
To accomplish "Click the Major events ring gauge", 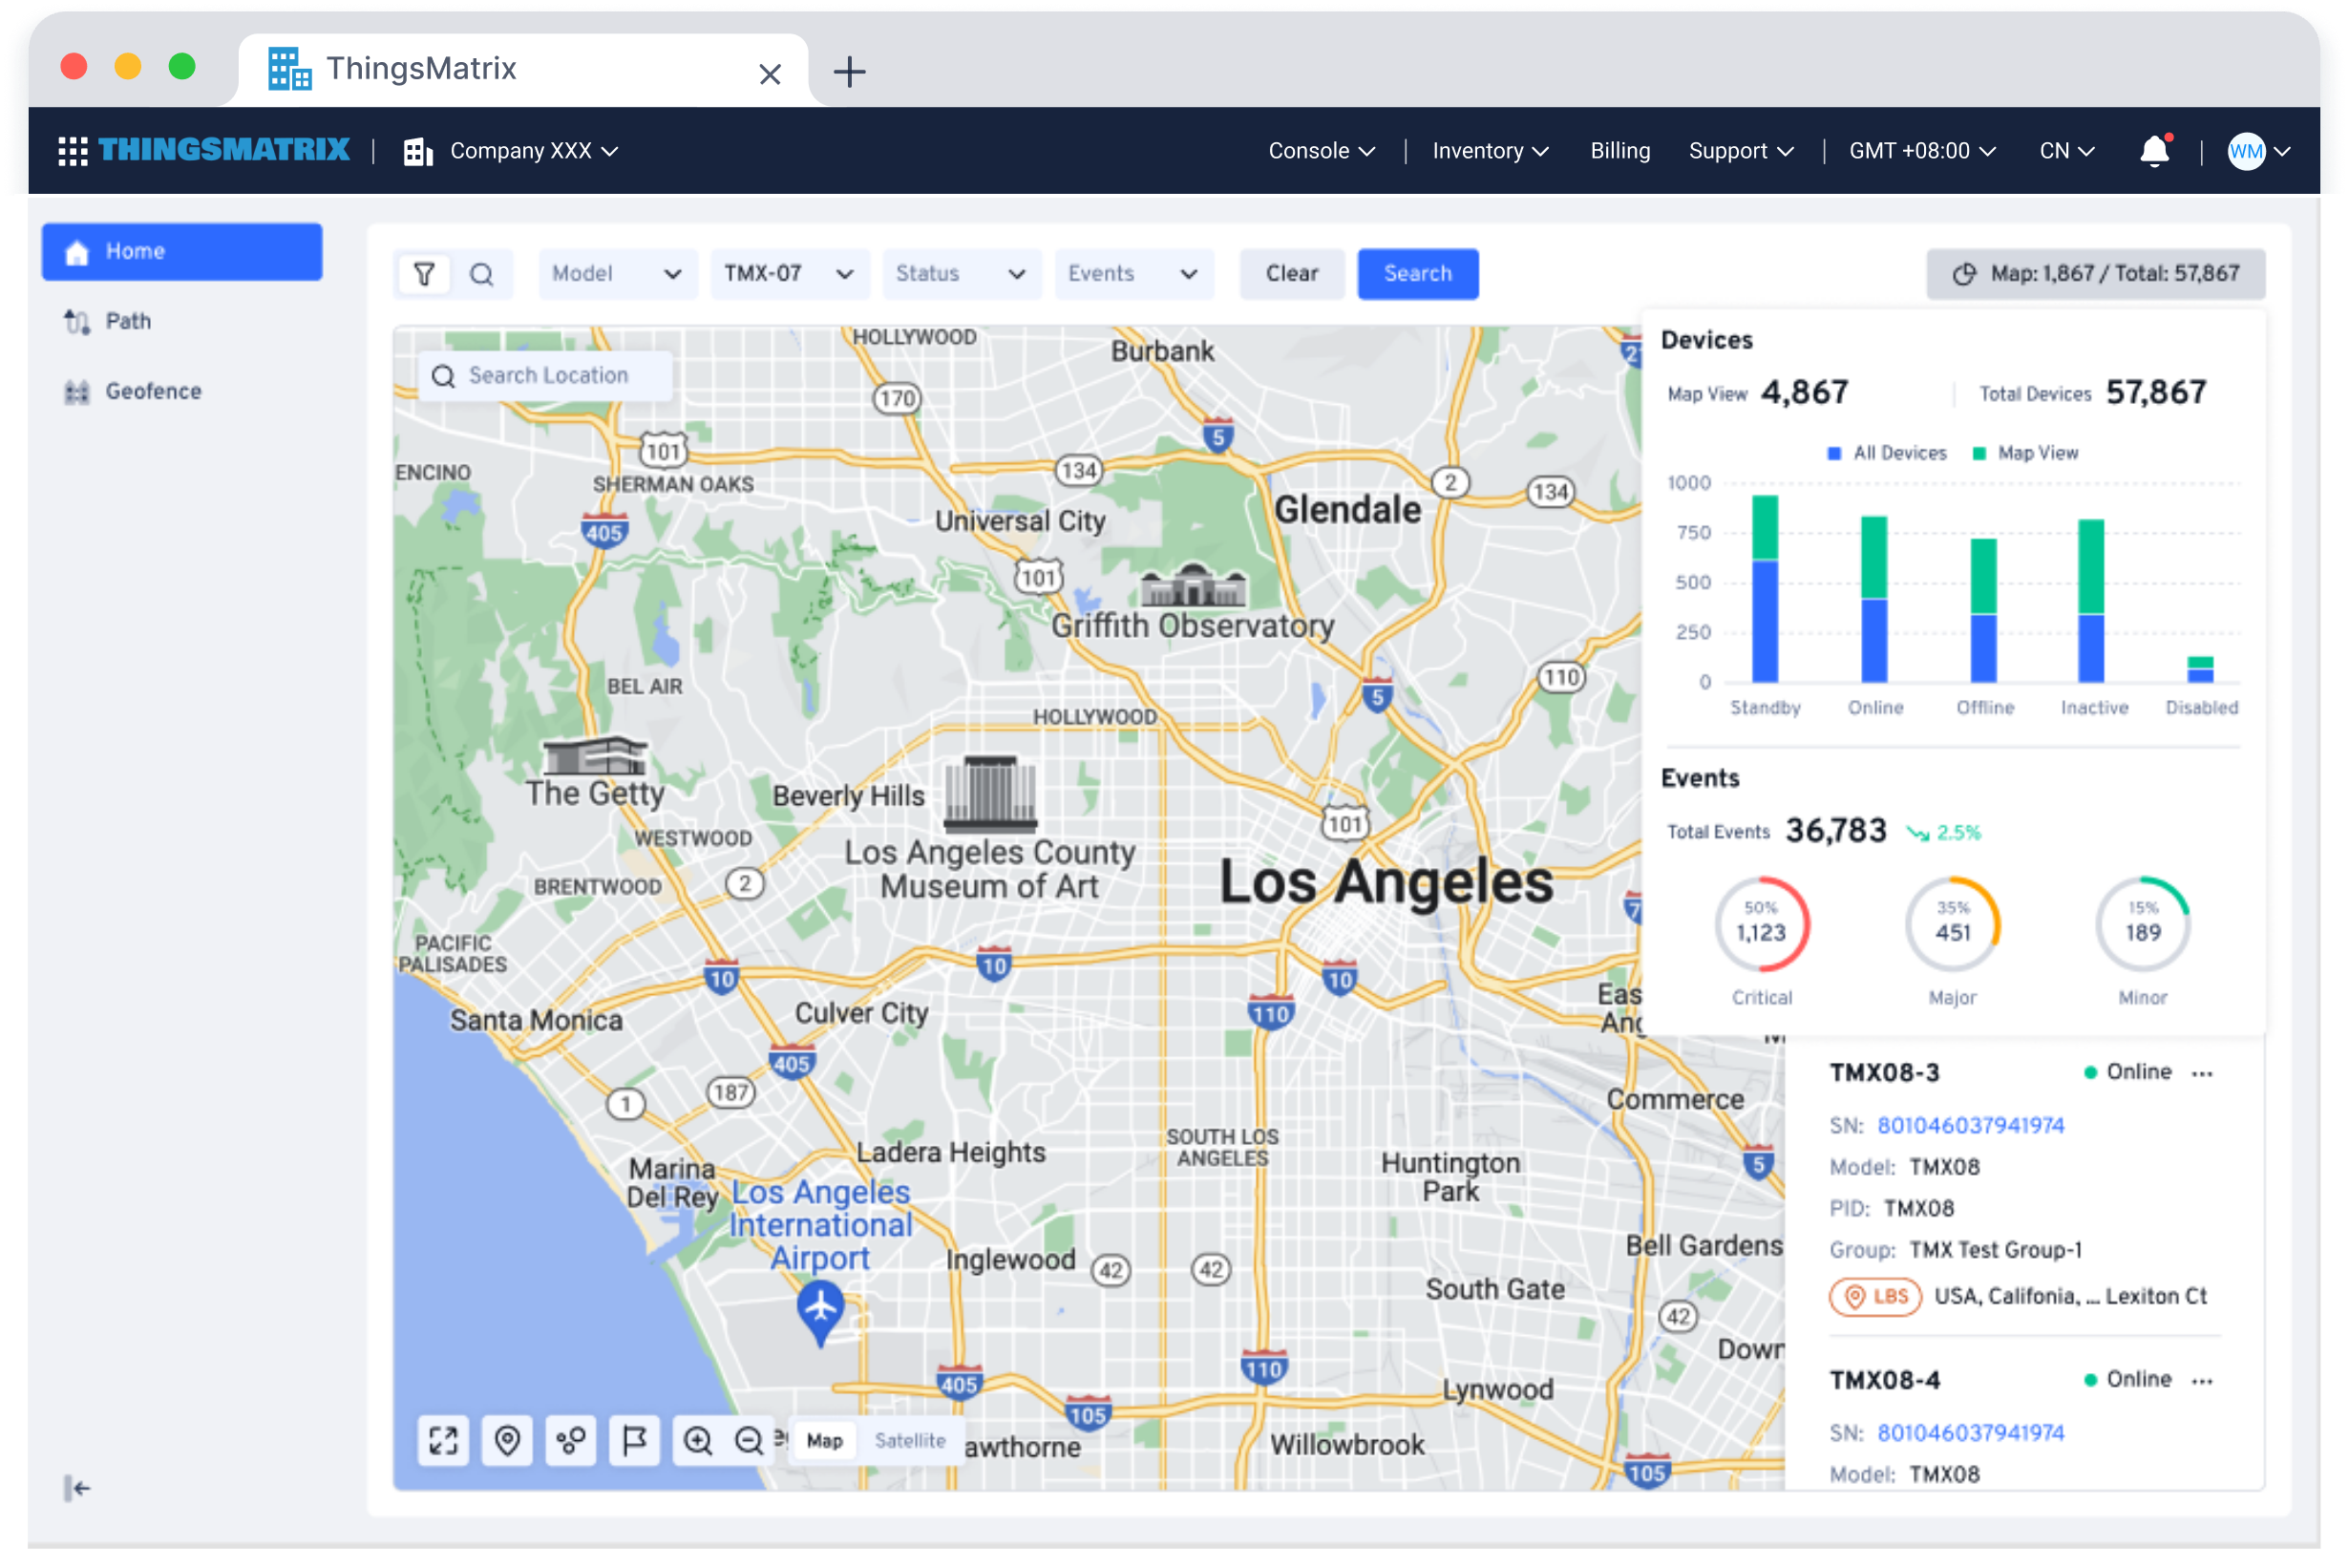I will (x=1952, y=925).
